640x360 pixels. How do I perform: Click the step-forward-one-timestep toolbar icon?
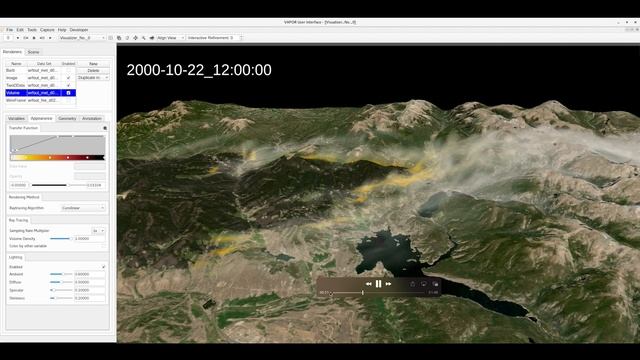[42, 38]
